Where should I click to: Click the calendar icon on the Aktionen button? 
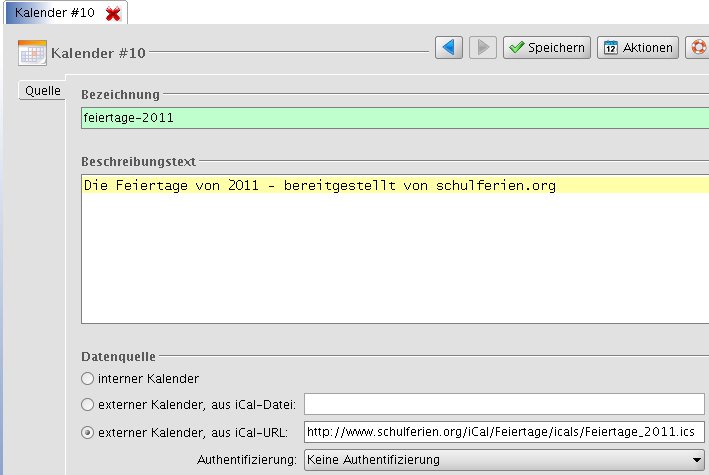tap(610, 47)
